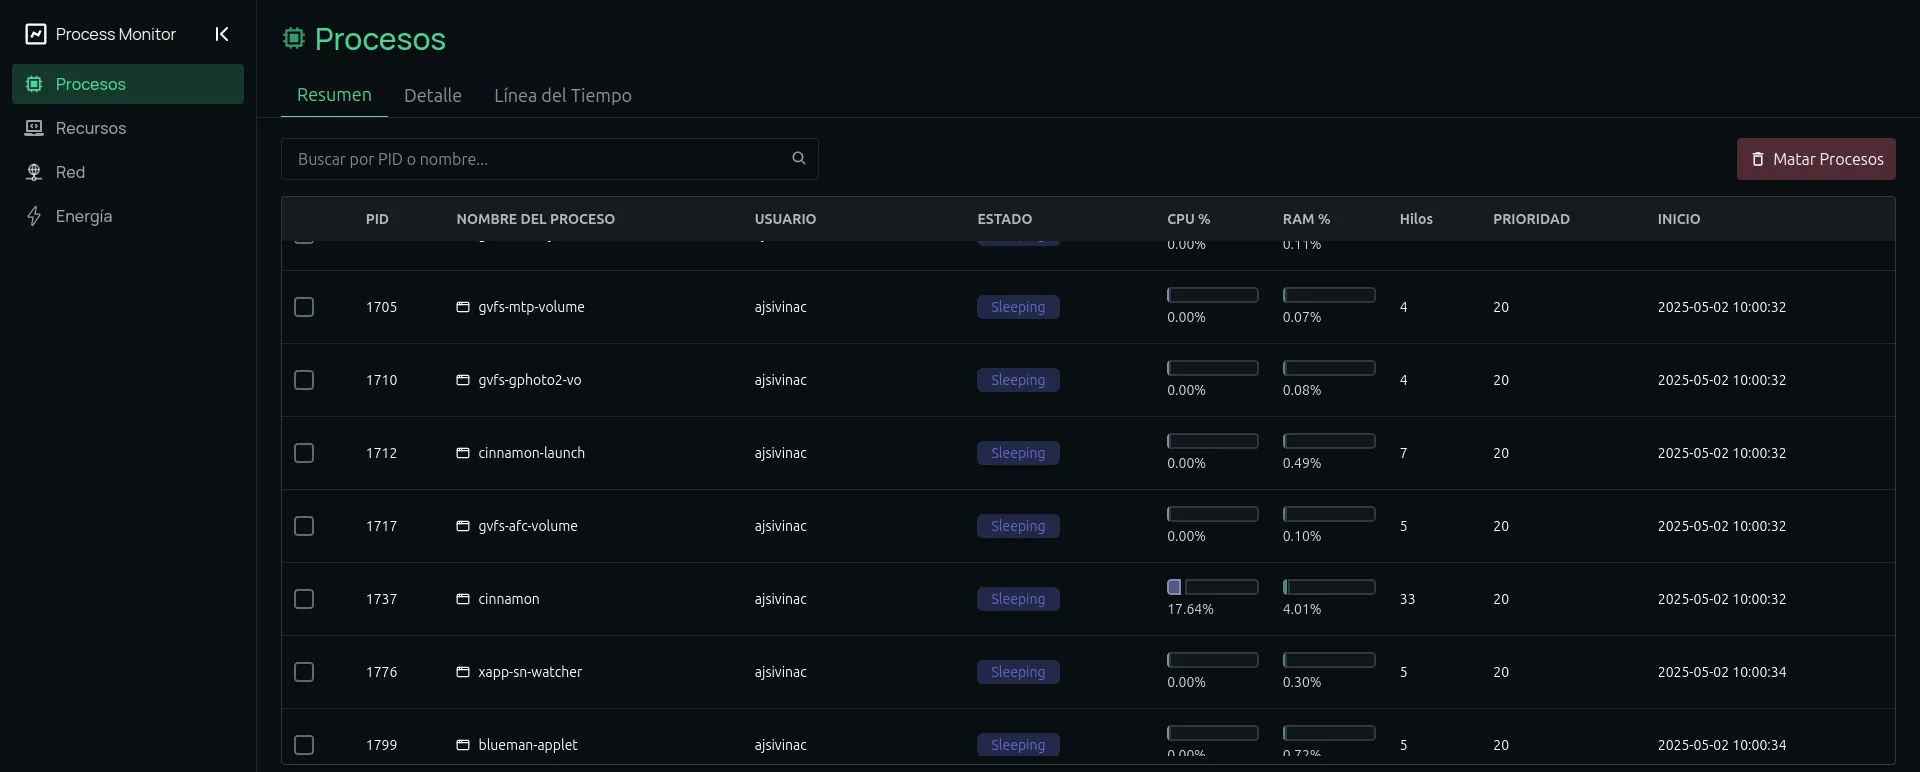Click the chip icon next to Procesos heading
1920x772 pixels.
tap(293, 39)
